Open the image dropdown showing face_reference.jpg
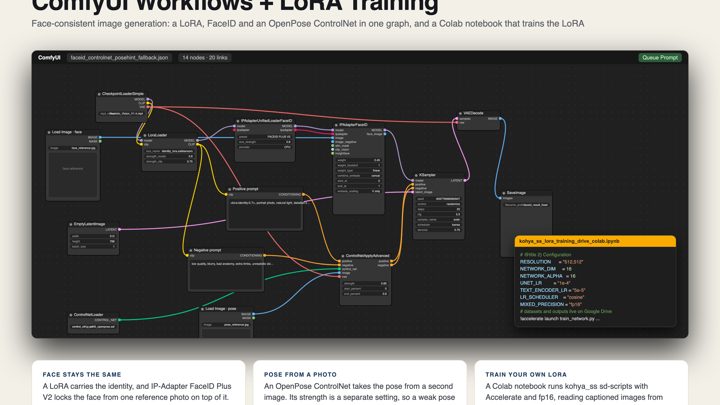720x405 pixels. 73,148
